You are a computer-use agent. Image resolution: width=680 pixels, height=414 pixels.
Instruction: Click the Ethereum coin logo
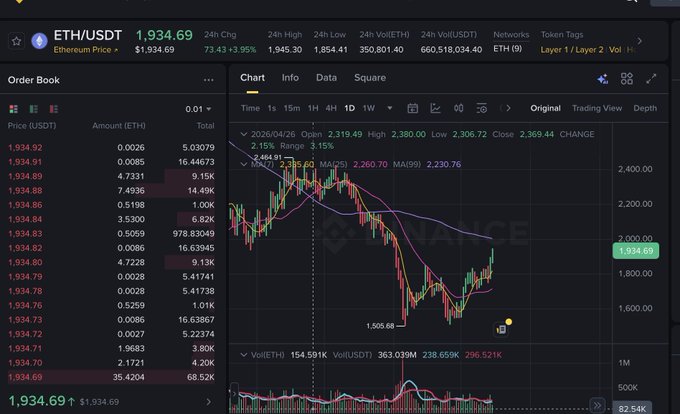point(39,41)
